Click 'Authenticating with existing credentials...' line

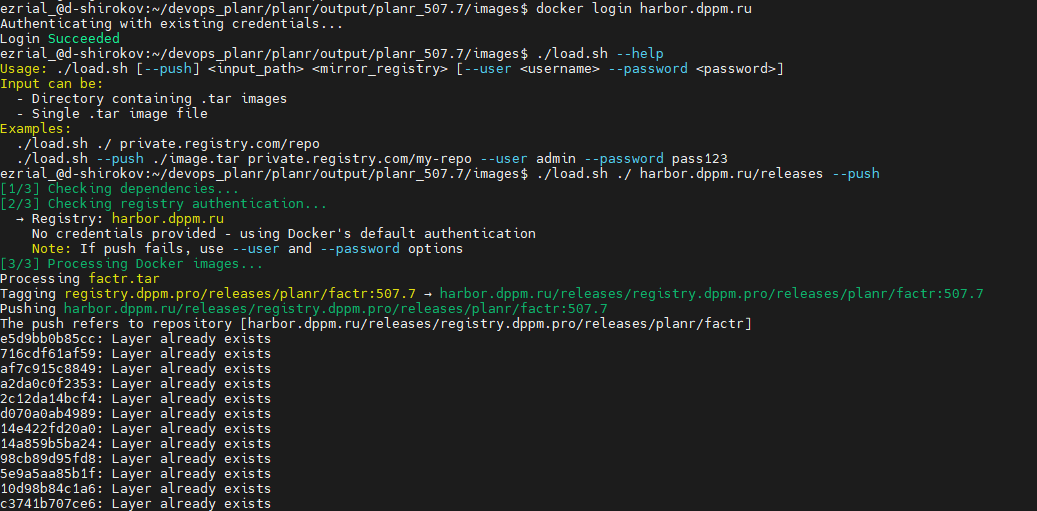(171, 23)
